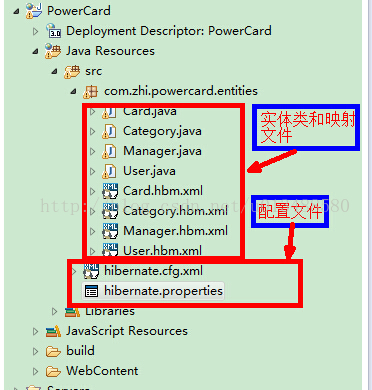Expand the build folder
Screen dimensions: 372x390
[x=35, y=351]
